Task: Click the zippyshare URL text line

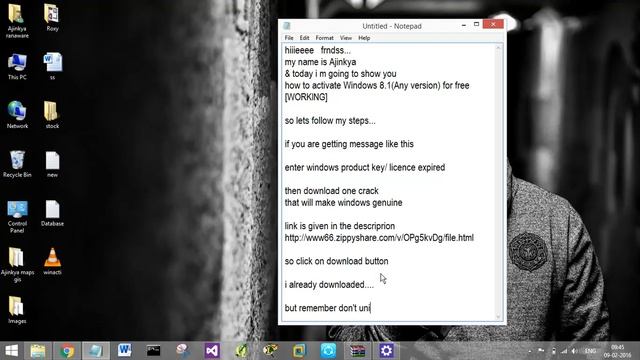Action: point(379,238)
